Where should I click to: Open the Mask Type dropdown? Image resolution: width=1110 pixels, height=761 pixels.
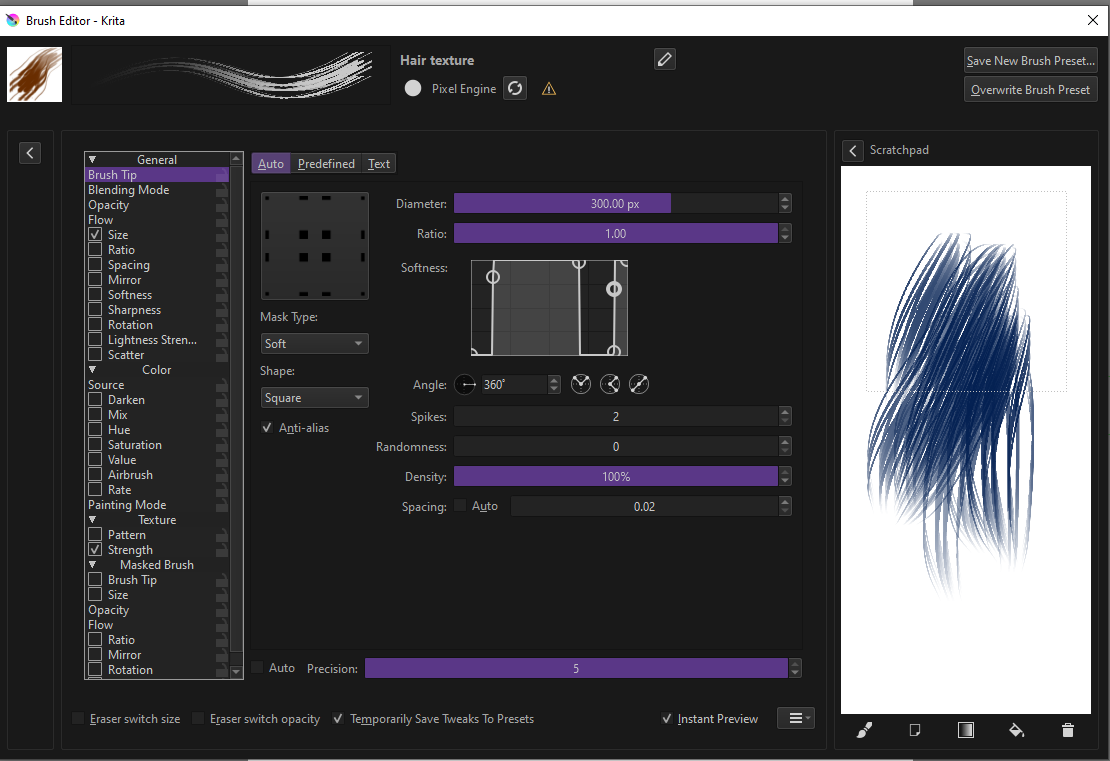click(x=314, y=344)
